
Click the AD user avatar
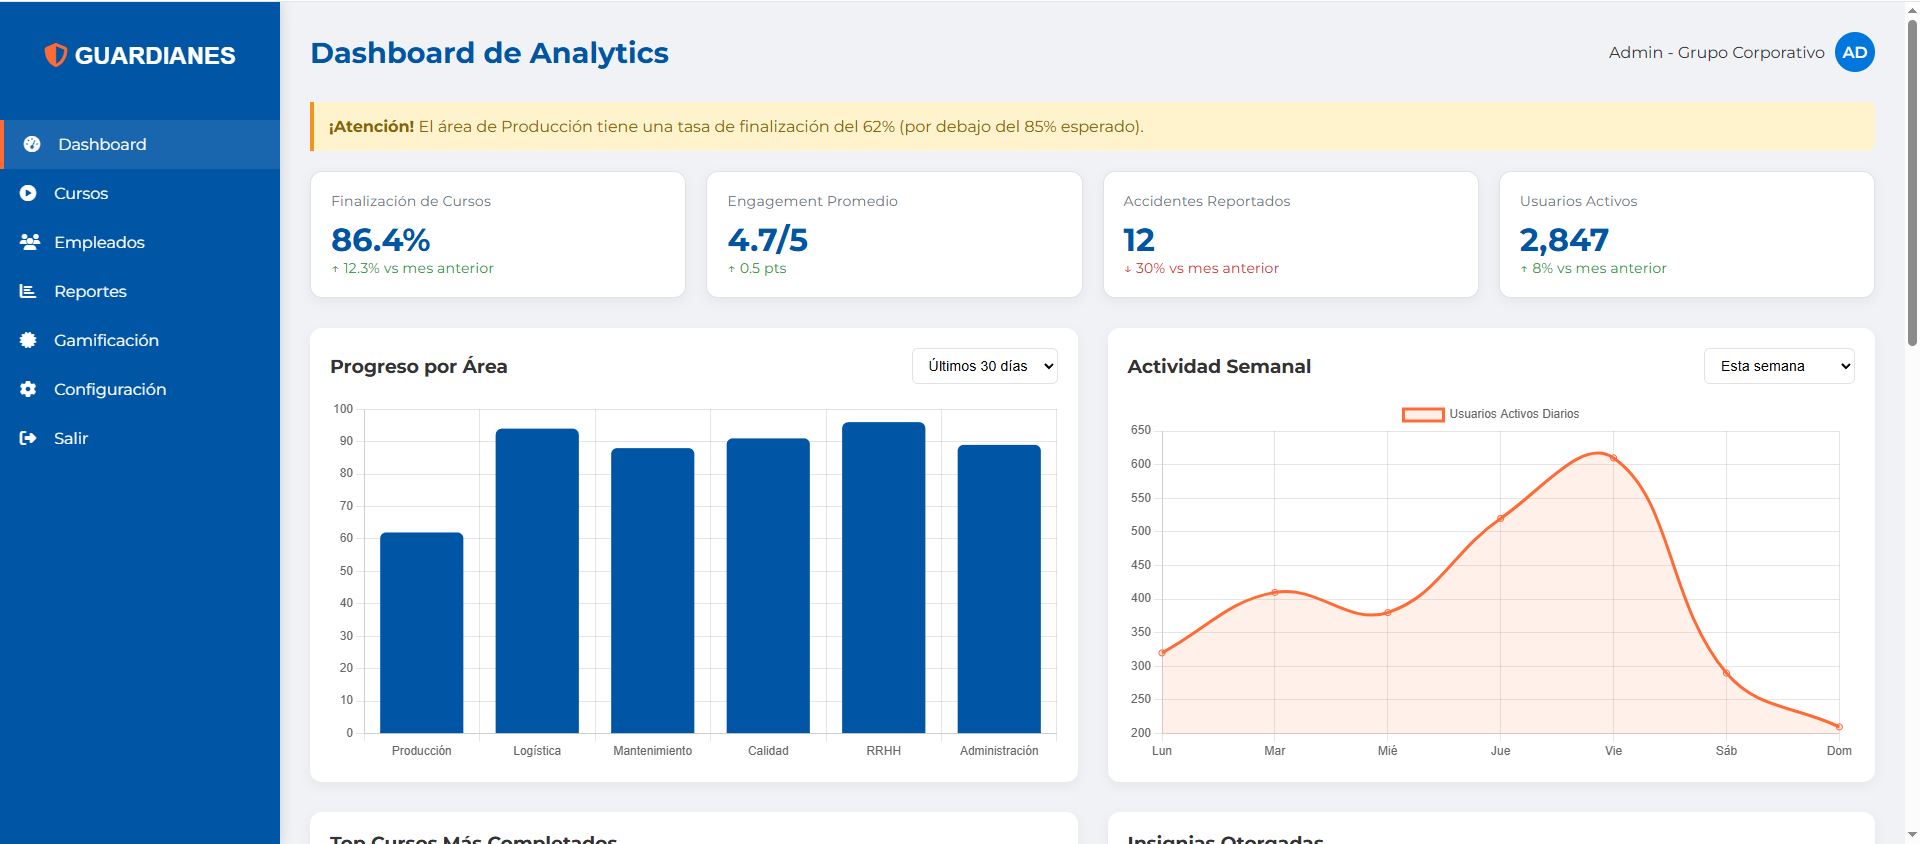1854,53
